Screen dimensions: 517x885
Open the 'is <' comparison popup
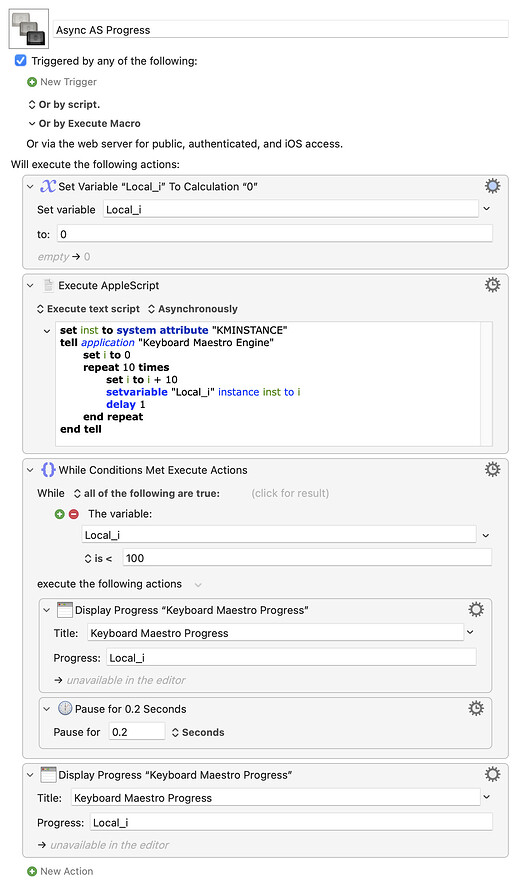(x=98, y=559)
